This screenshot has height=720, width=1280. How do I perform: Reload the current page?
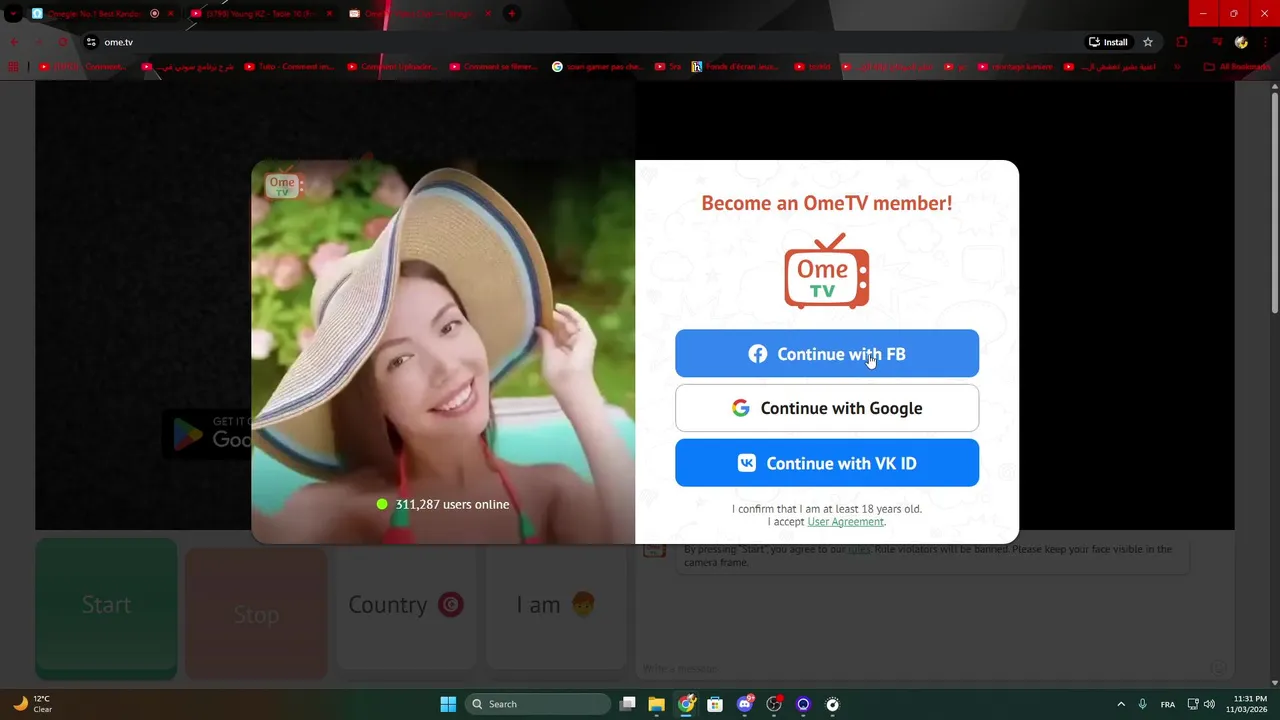(x=62, y=42)
